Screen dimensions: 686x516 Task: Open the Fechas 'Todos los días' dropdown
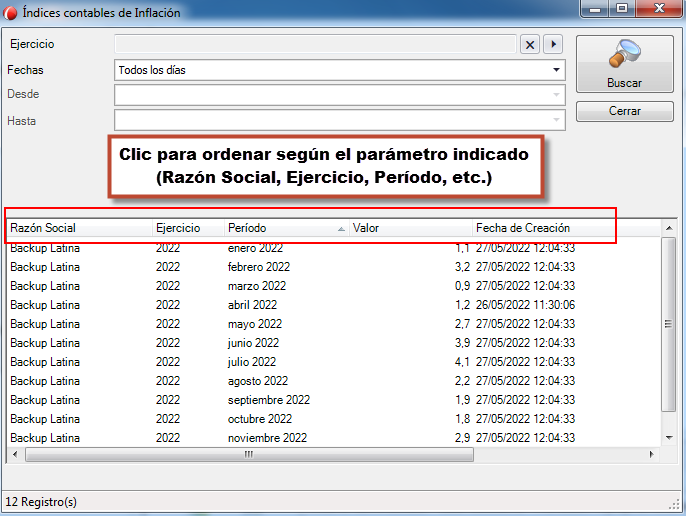click(340, 70)
